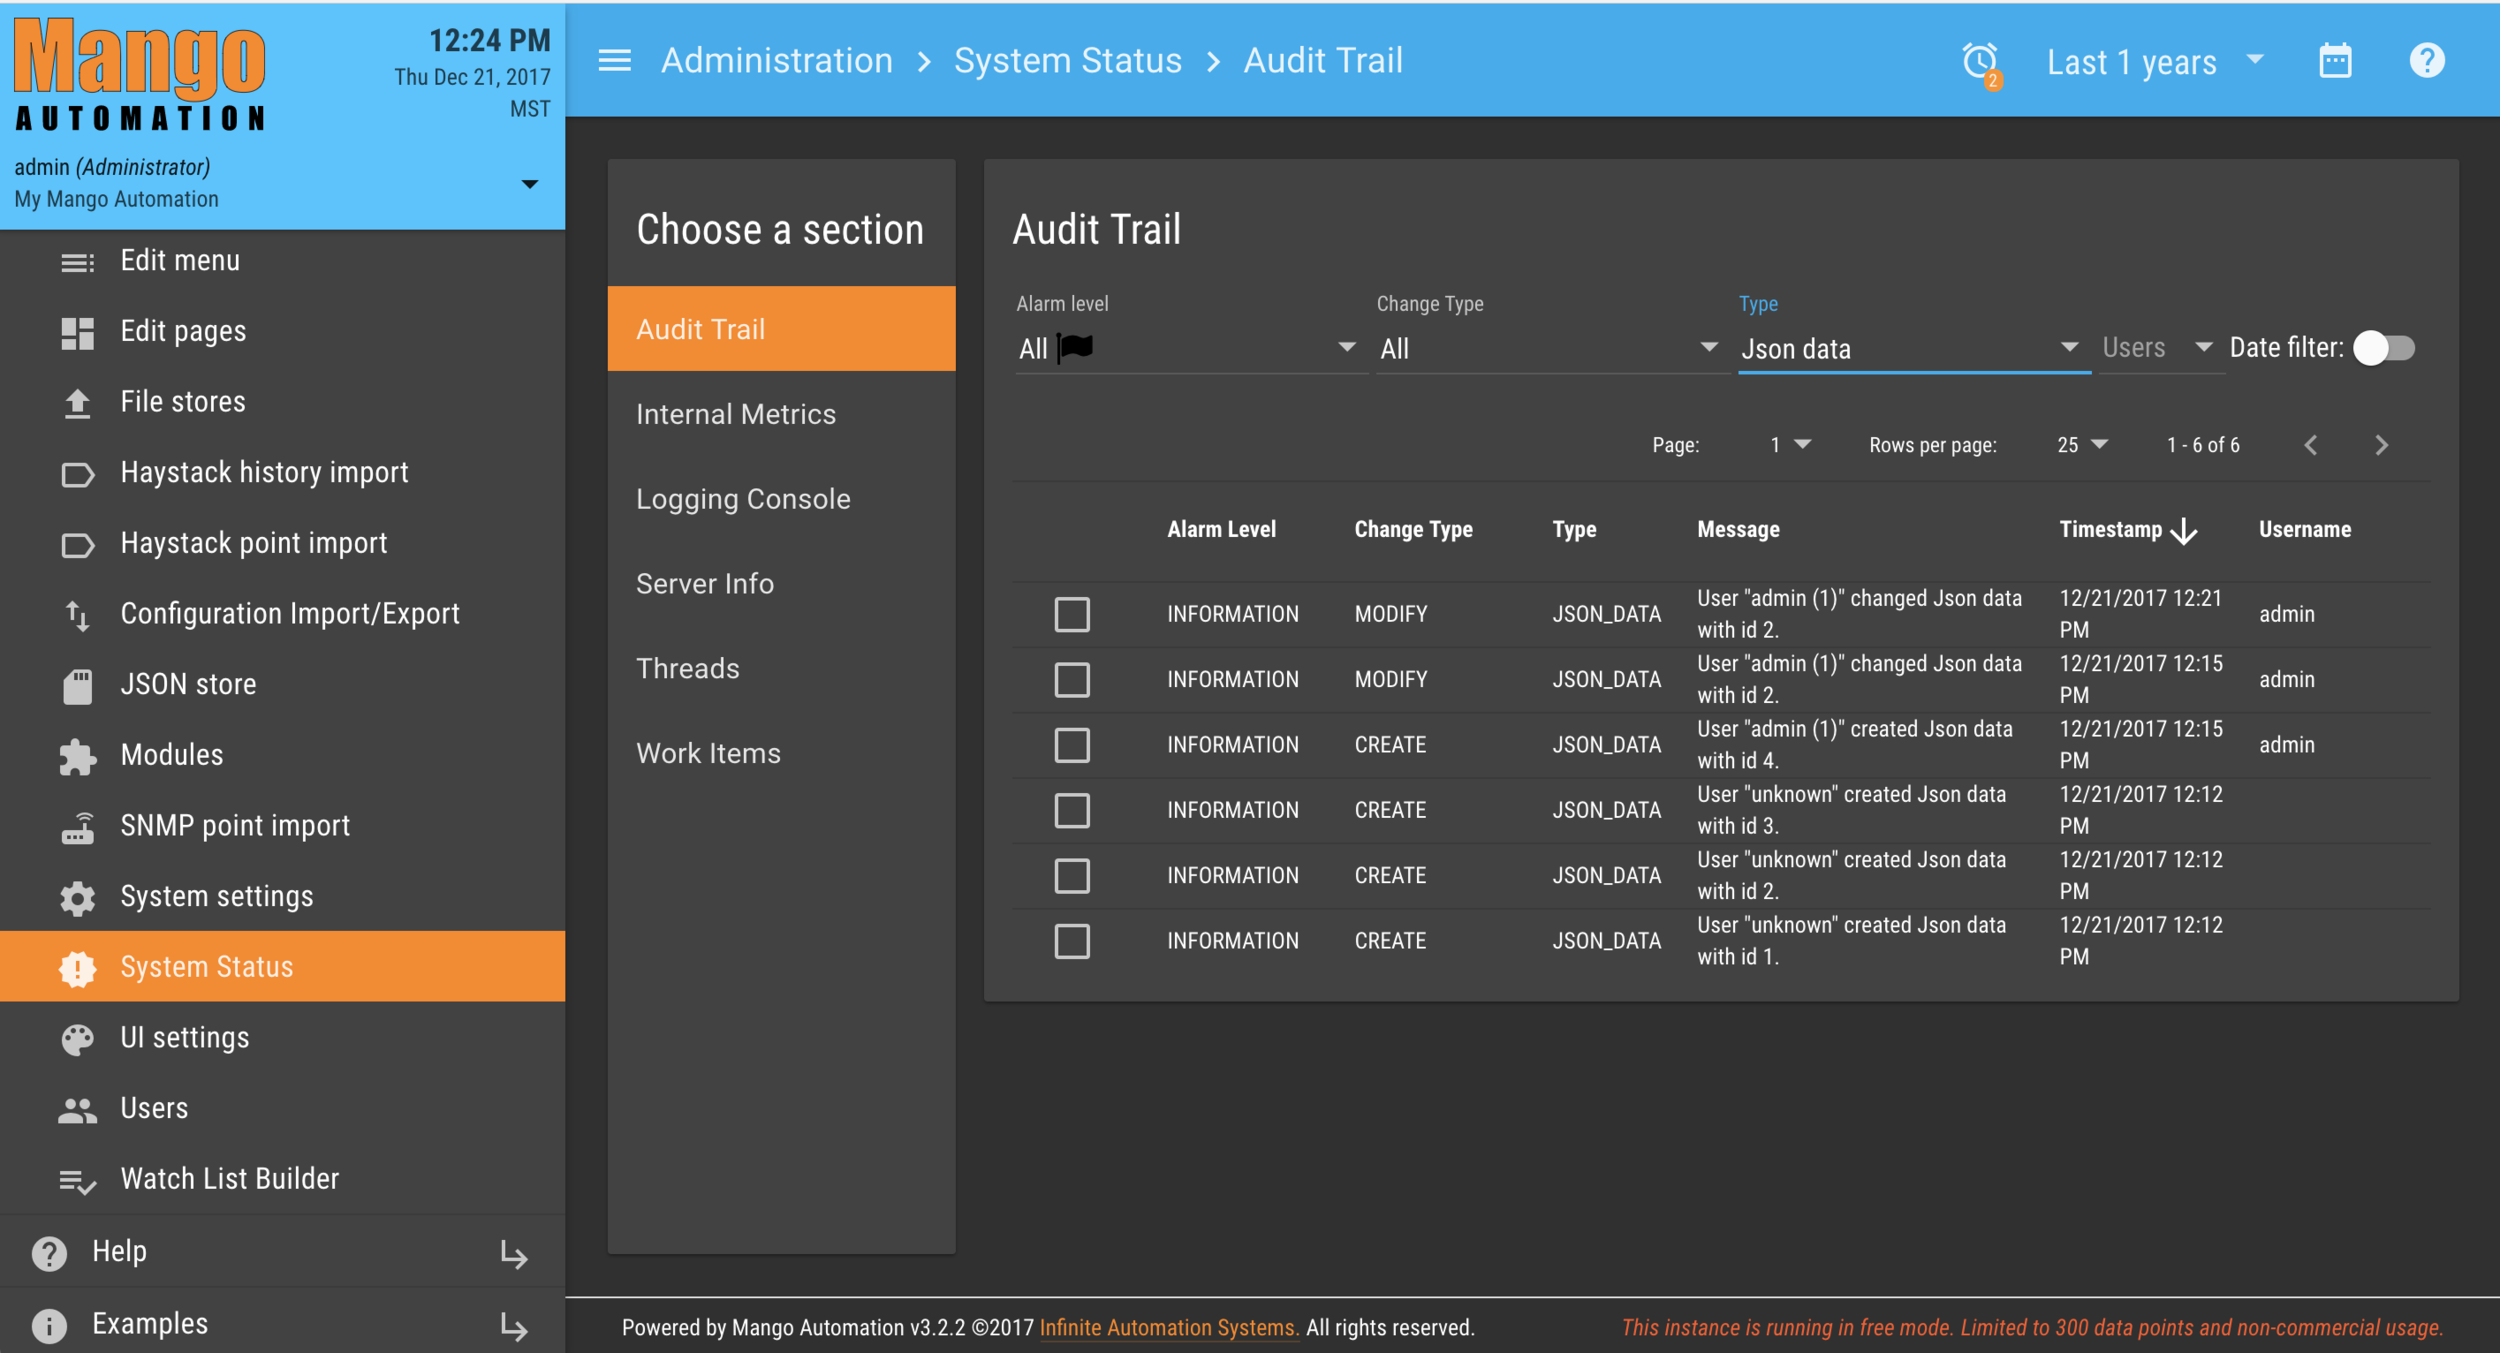Viewport: 2500px width, 1353px height.
Task: Click the Edit pages dashboard icon
Action: (77, 332)
